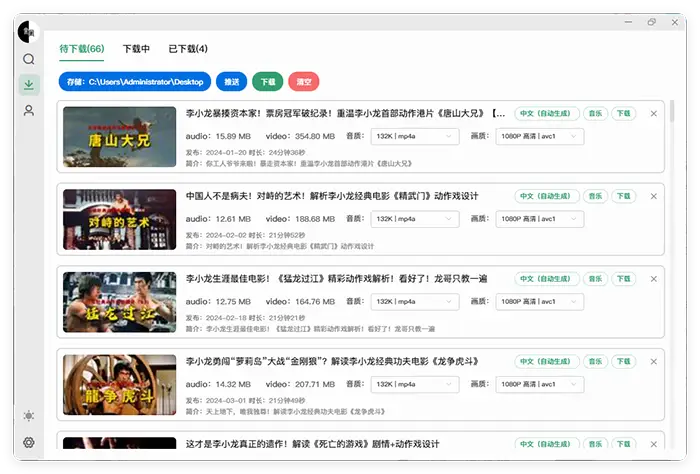Switch to 已下载(4) tab

[188, 49]
